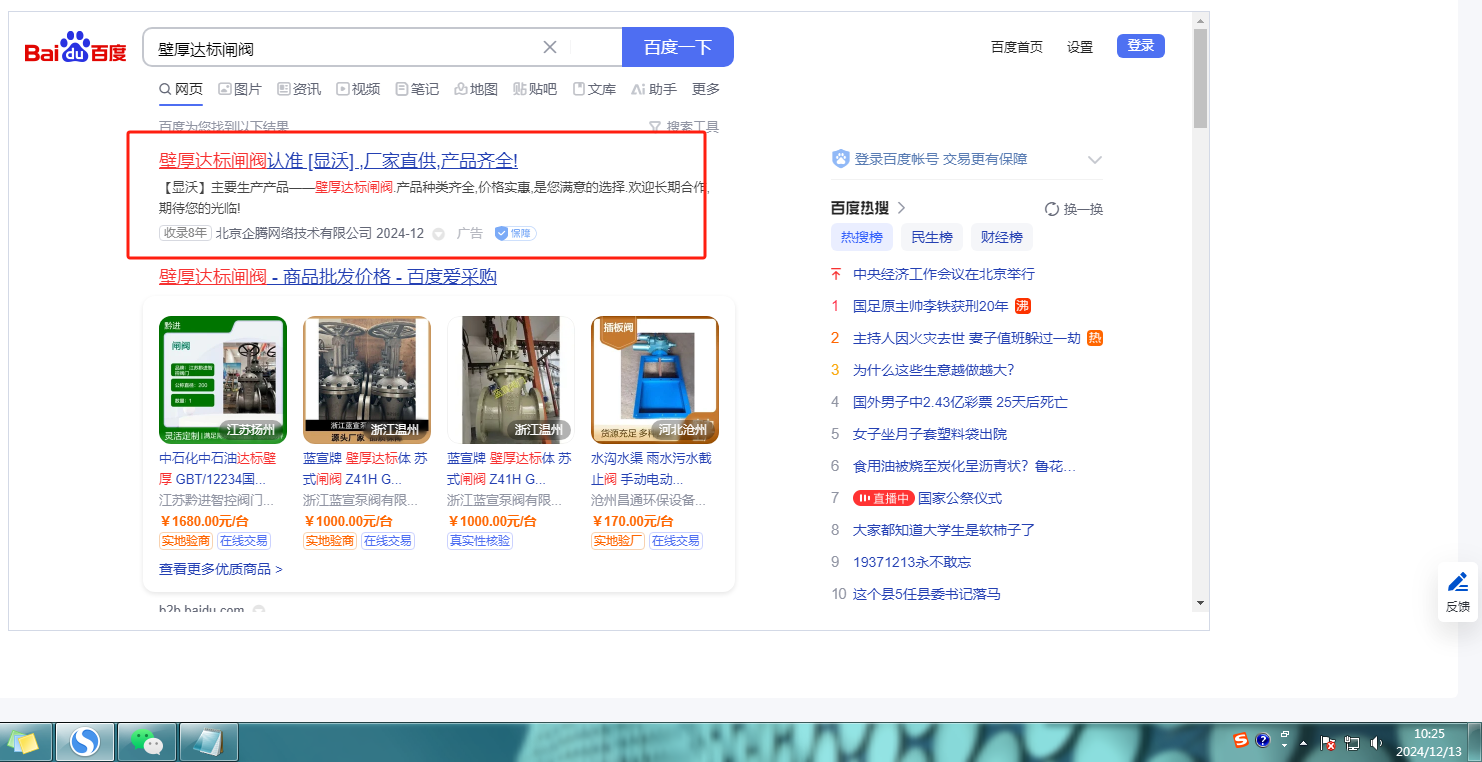Open 国家公祭仪式 live topic
The width and height of the screenshot is (1482, 762).
(x=960, y=498)
